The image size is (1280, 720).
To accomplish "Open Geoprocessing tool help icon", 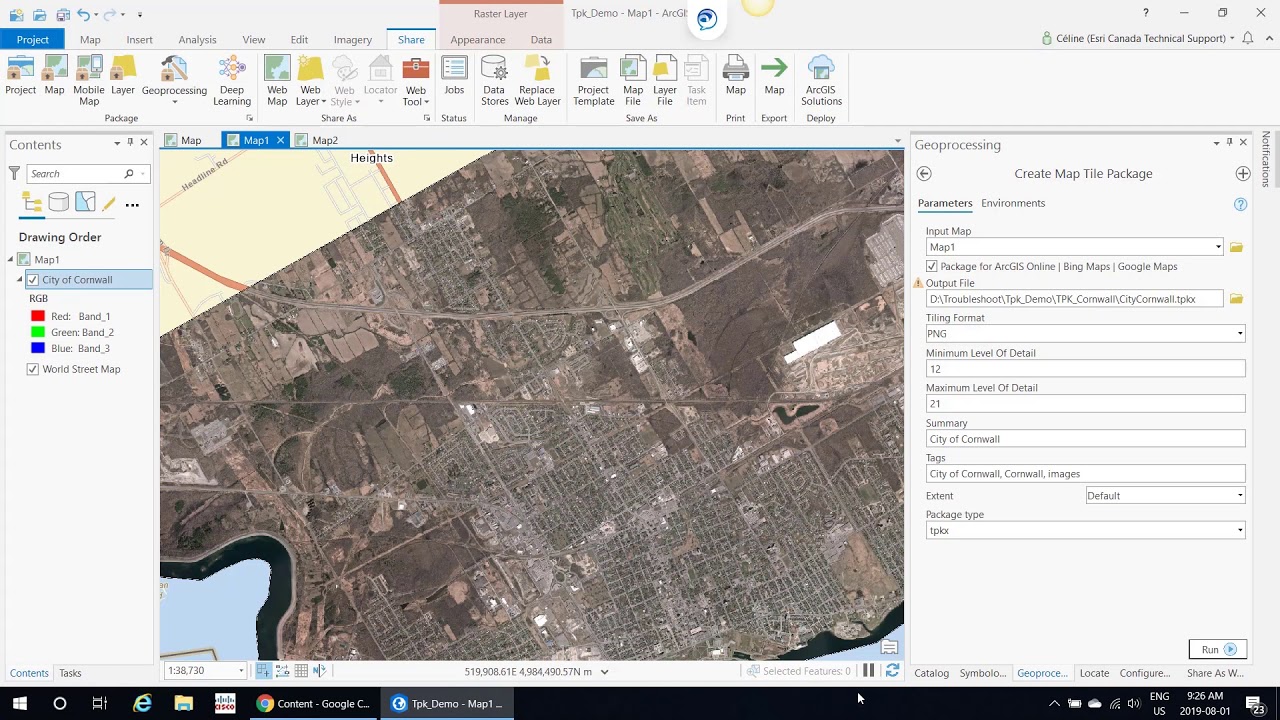I will point(1240,204).
